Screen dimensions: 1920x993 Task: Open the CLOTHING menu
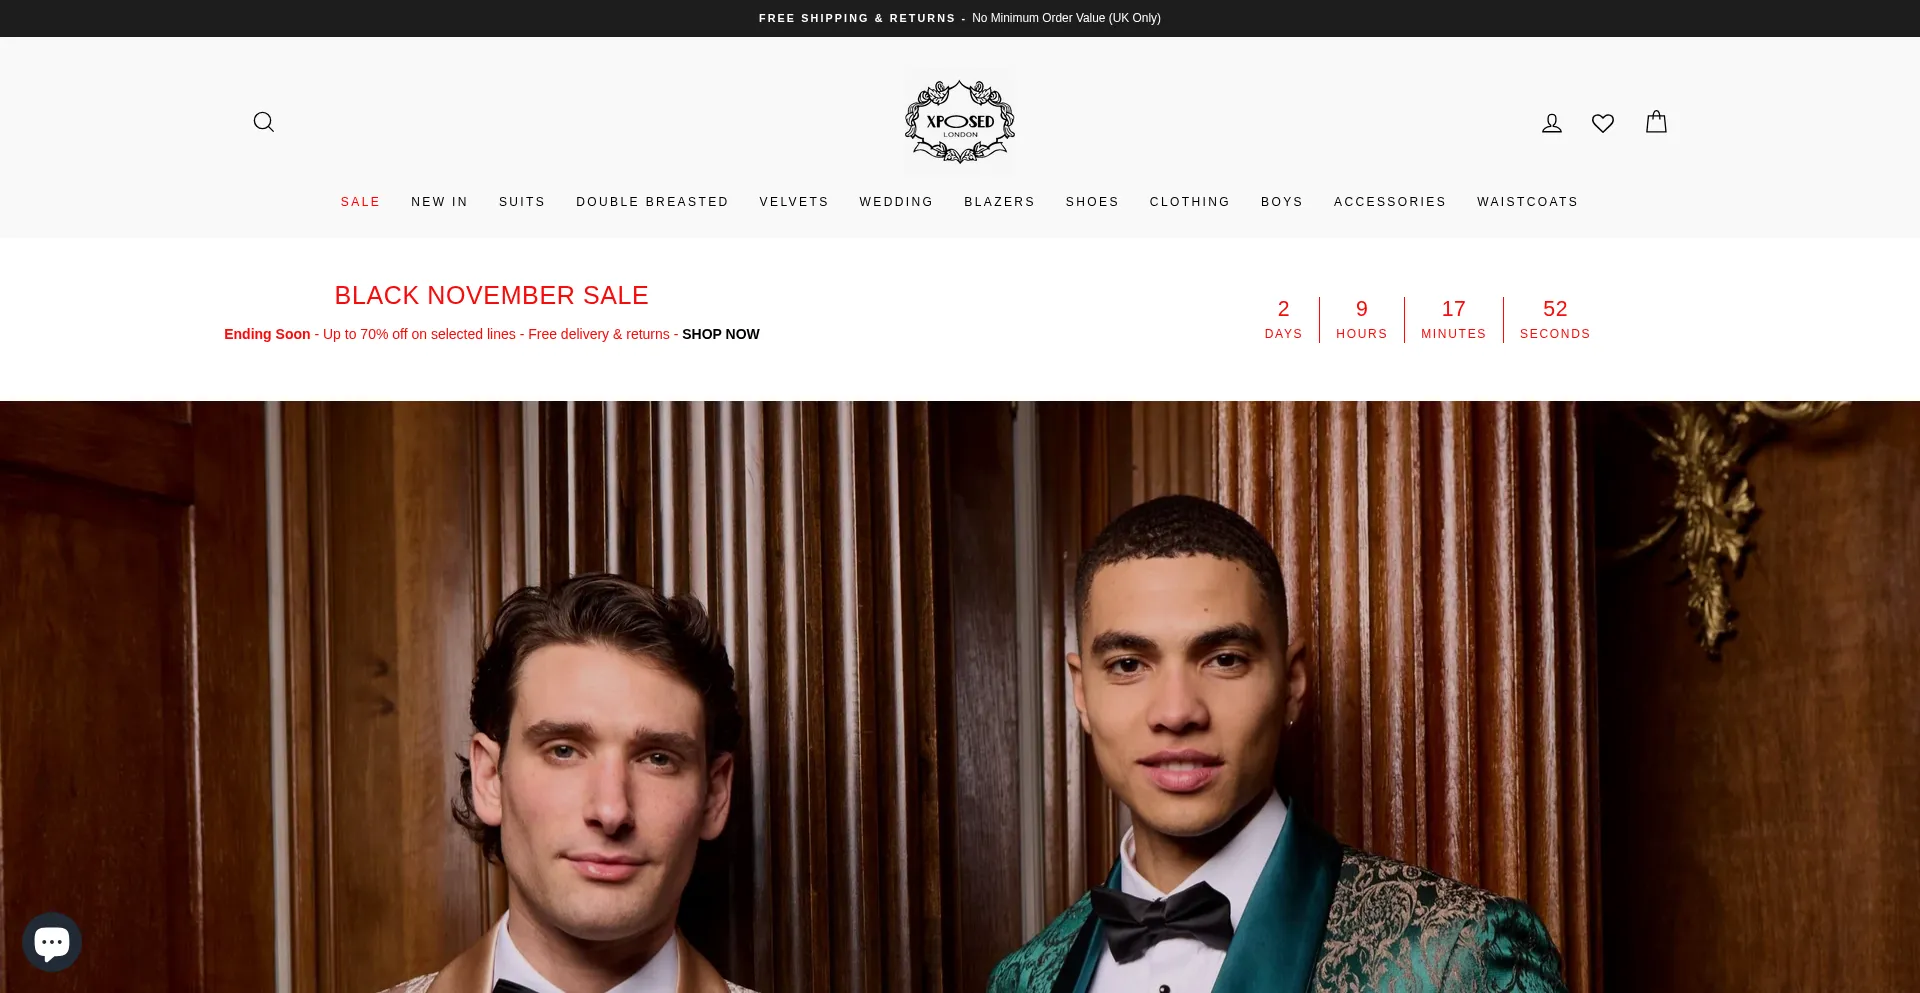(x=1190, y=202)
